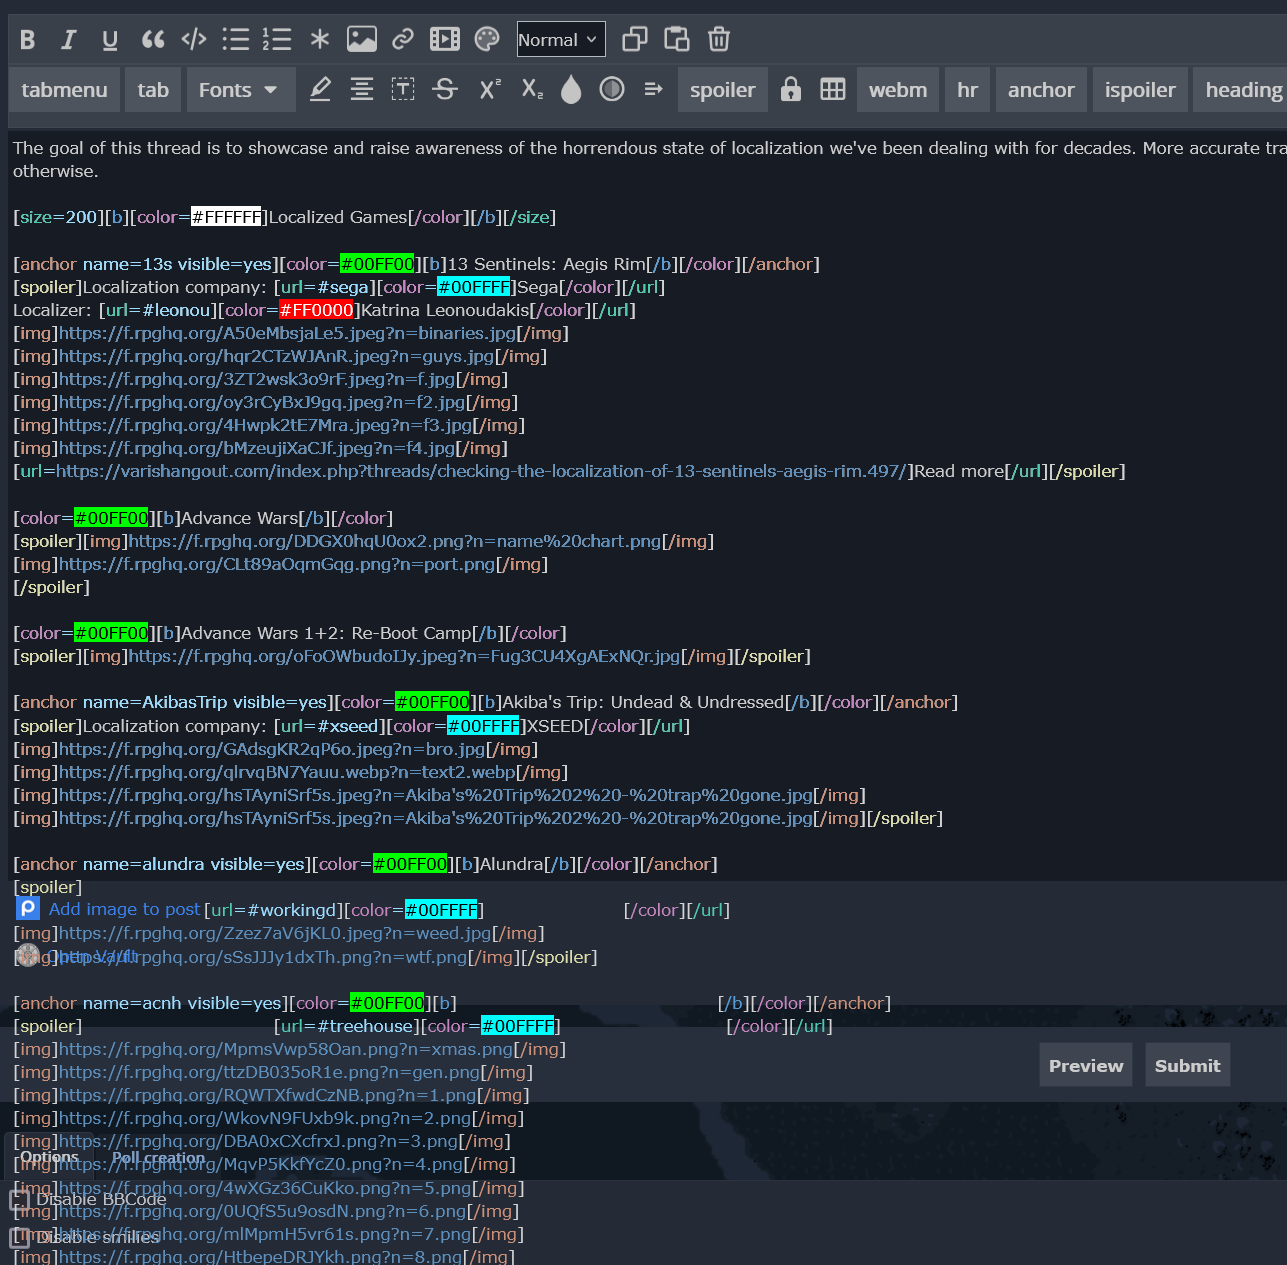Place cursor in 'Localized Games' text
This screenshot has width=1287, height=1265.
[338, 217]
